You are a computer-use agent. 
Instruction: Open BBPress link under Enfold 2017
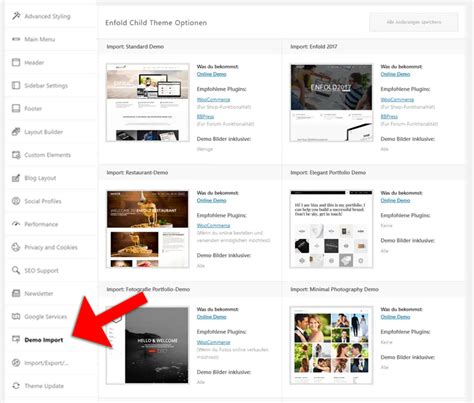click(x=389, y=116)
